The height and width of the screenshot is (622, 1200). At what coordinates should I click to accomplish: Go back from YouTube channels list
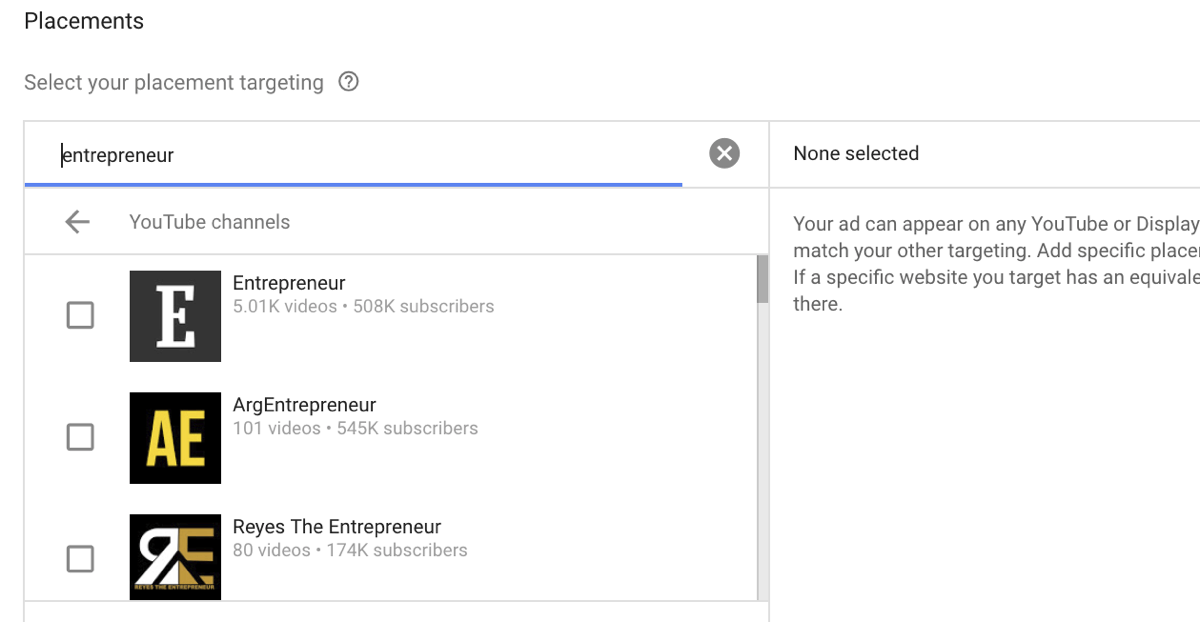click(77, 222)
